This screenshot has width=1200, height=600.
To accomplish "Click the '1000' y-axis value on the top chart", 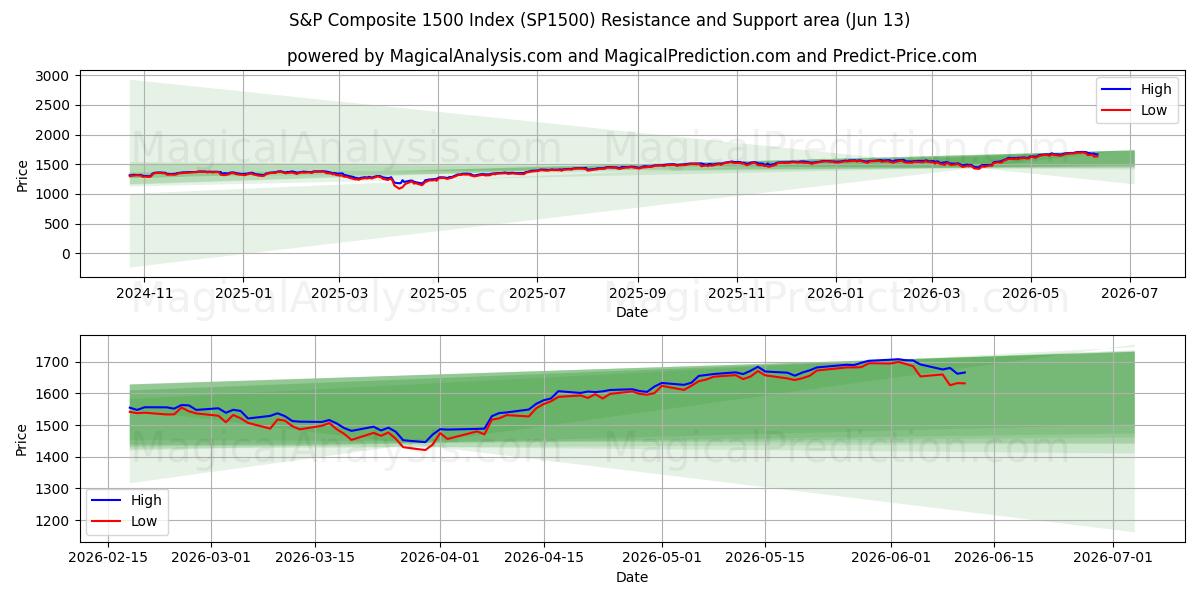I will [x=53, y=194].
